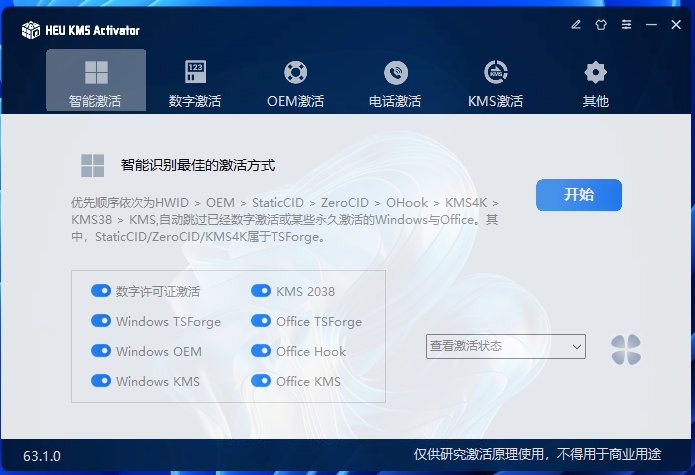Click the Windows OEM label
The height and width of the screenshot is (475, 695).
(159, 351)
